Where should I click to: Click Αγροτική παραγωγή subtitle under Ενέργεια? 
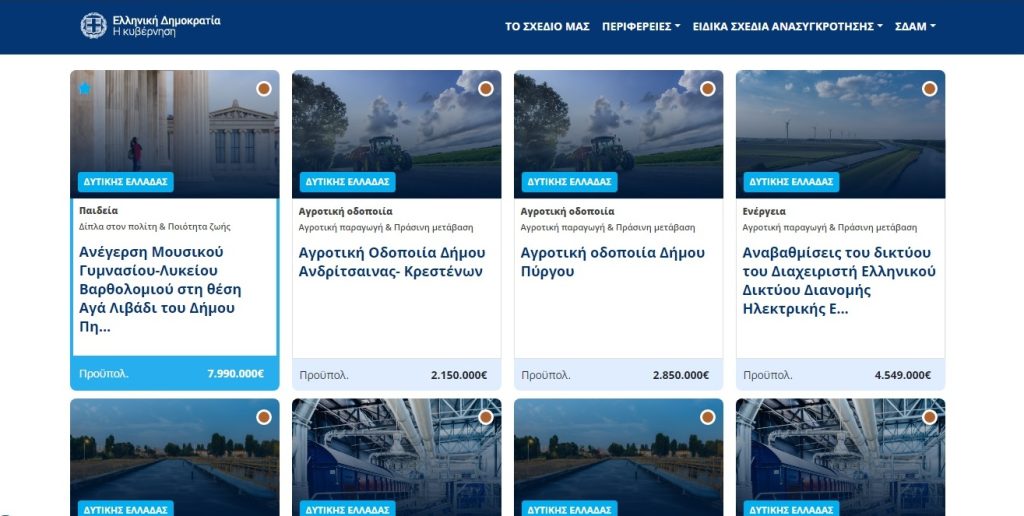pyautogui.click(x=829, y=228)
